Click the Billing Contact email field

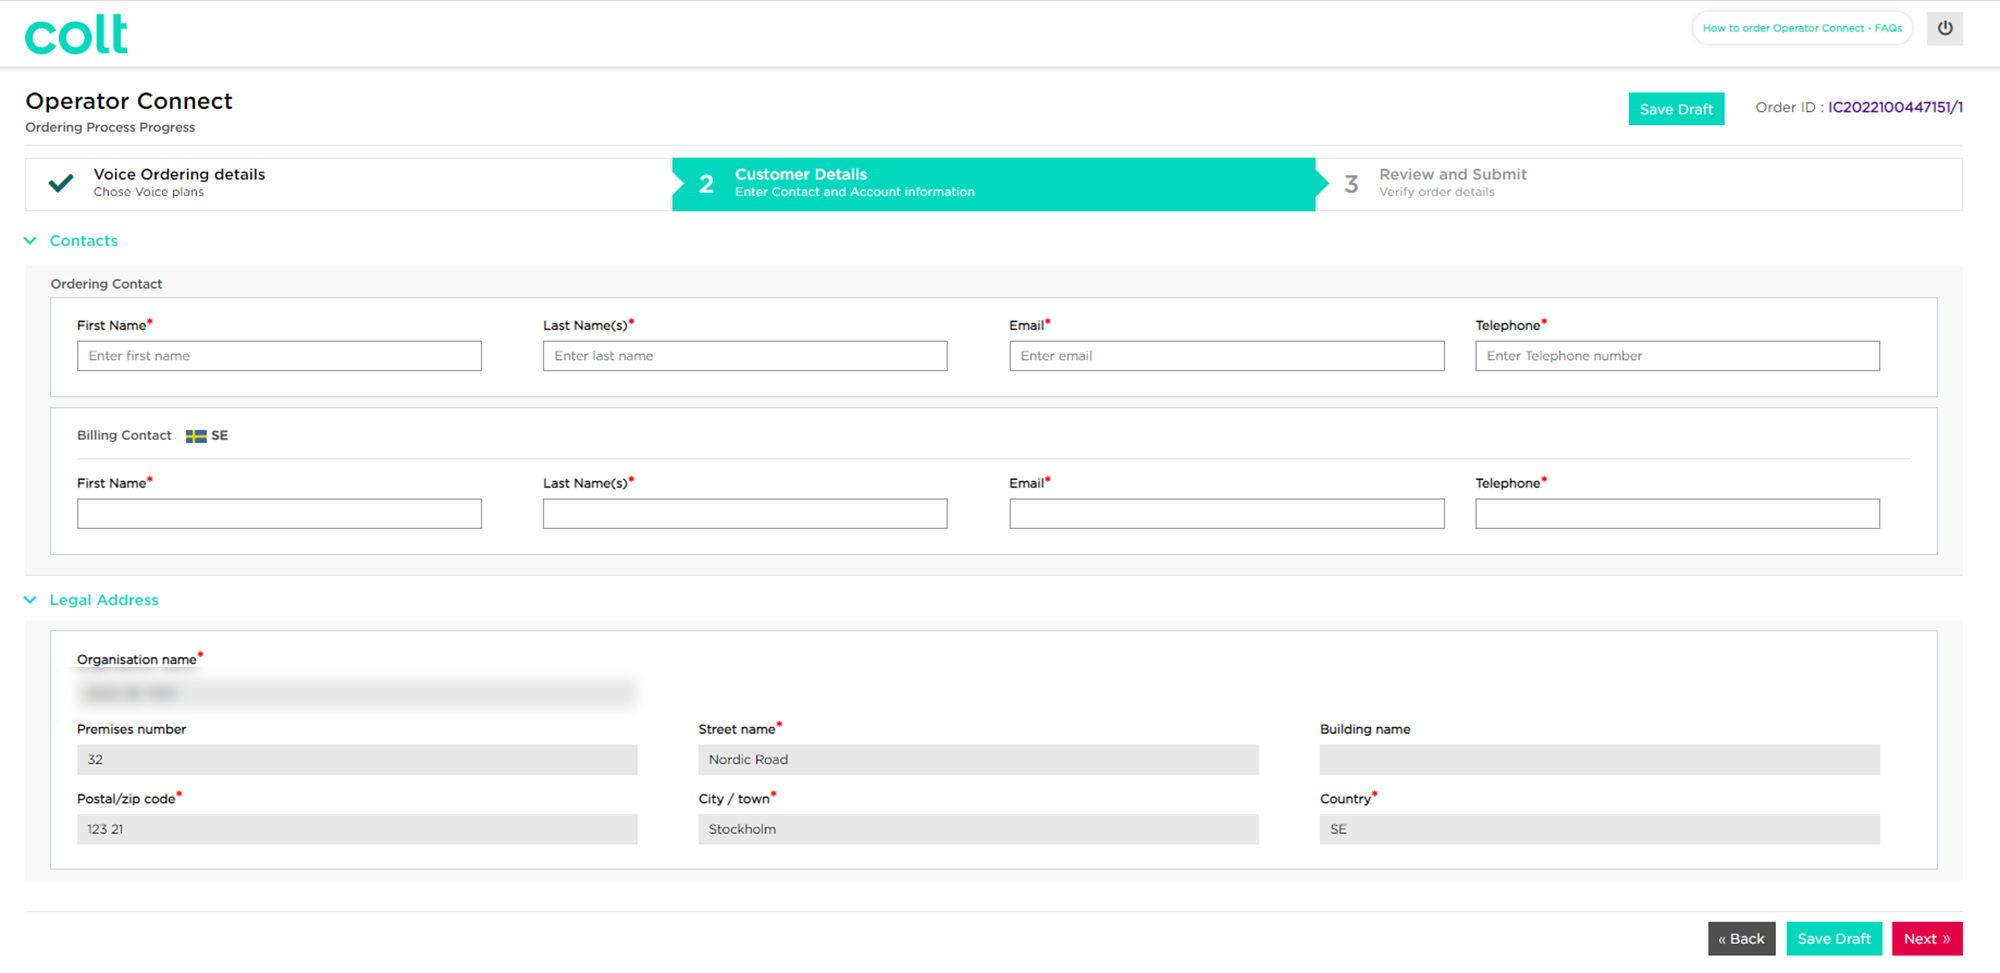click(1226, 513)
